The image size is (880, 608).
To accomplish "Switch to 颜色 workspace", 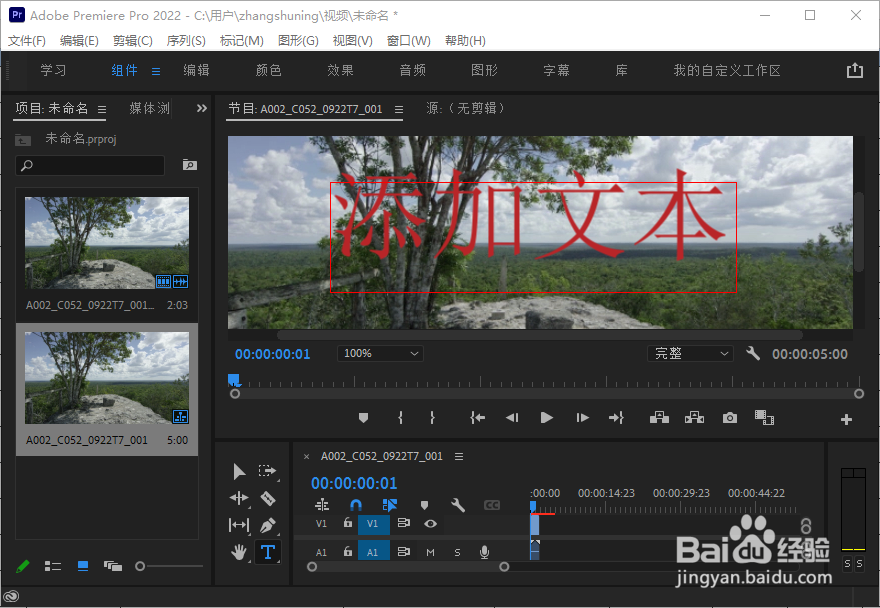I will [x=268, y=70].
